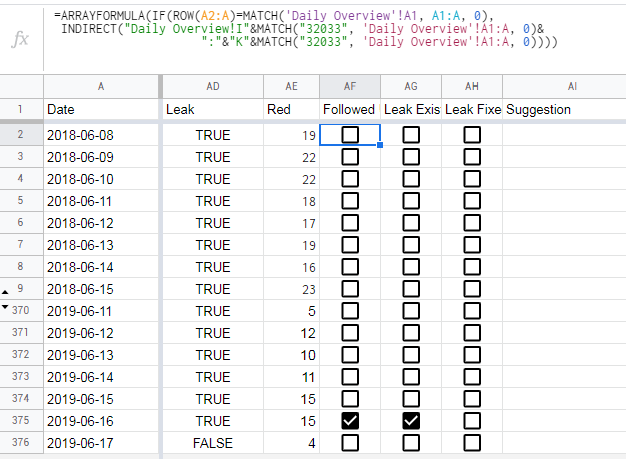Toggle Leak Fixed checkbox in row 376
Screen dimensions: 626x459
coord(472,443)
